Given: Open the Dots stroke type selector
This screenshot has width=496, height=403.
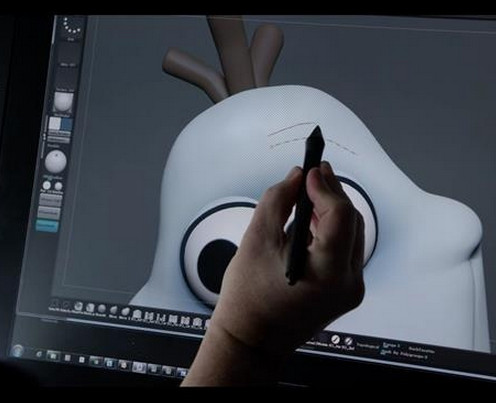Looking at the screenshot, I should point(72,27).
